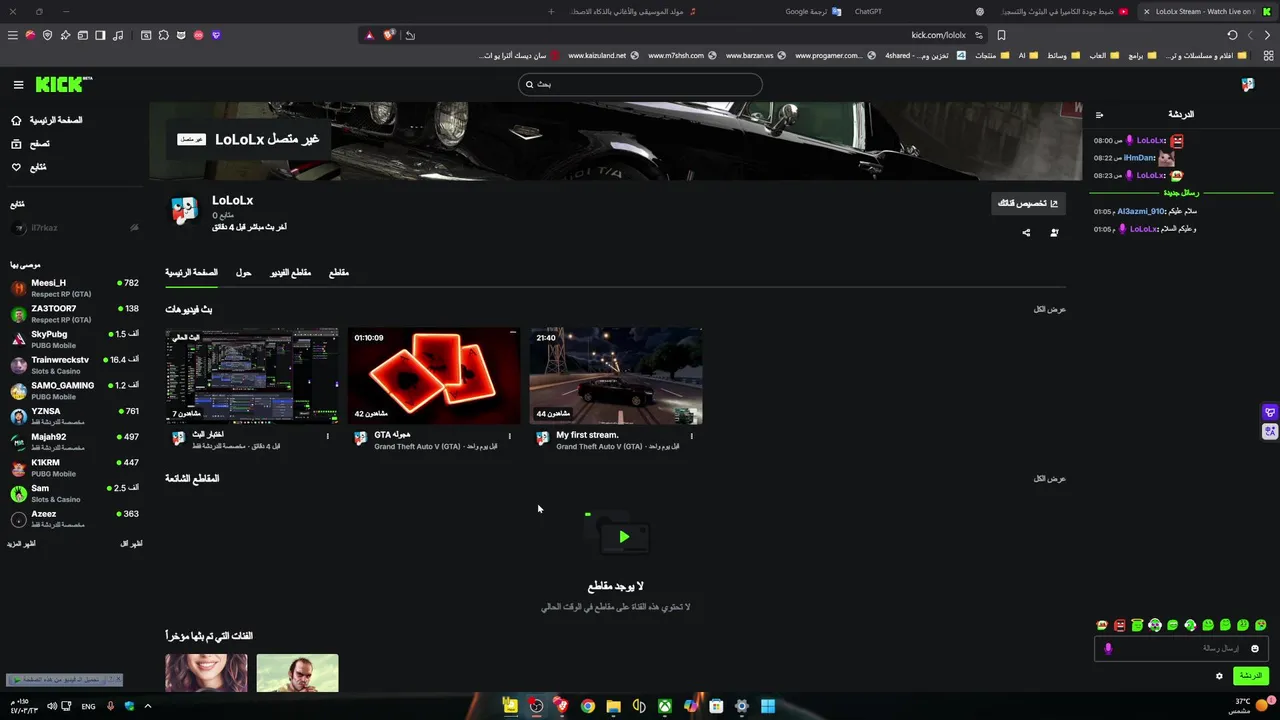Open SkyPubg recommended channel
The width and height of the screenshot is (1280, 720).
pyautogui.click(x=74, y=339)
